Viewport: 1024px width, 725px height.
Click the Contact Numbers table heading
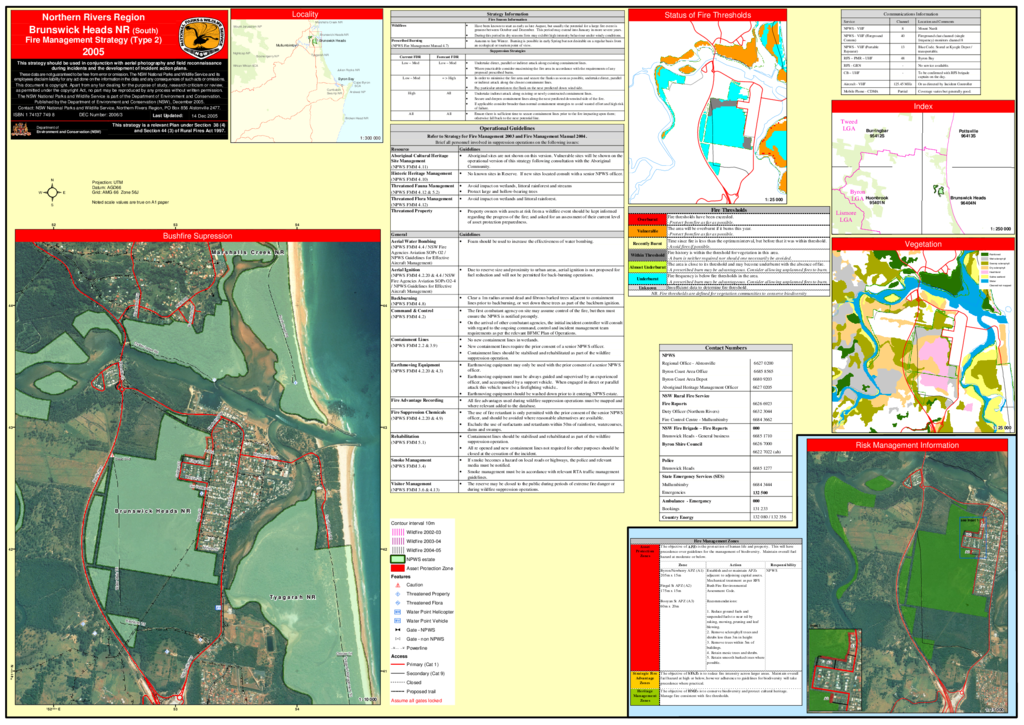726,348
